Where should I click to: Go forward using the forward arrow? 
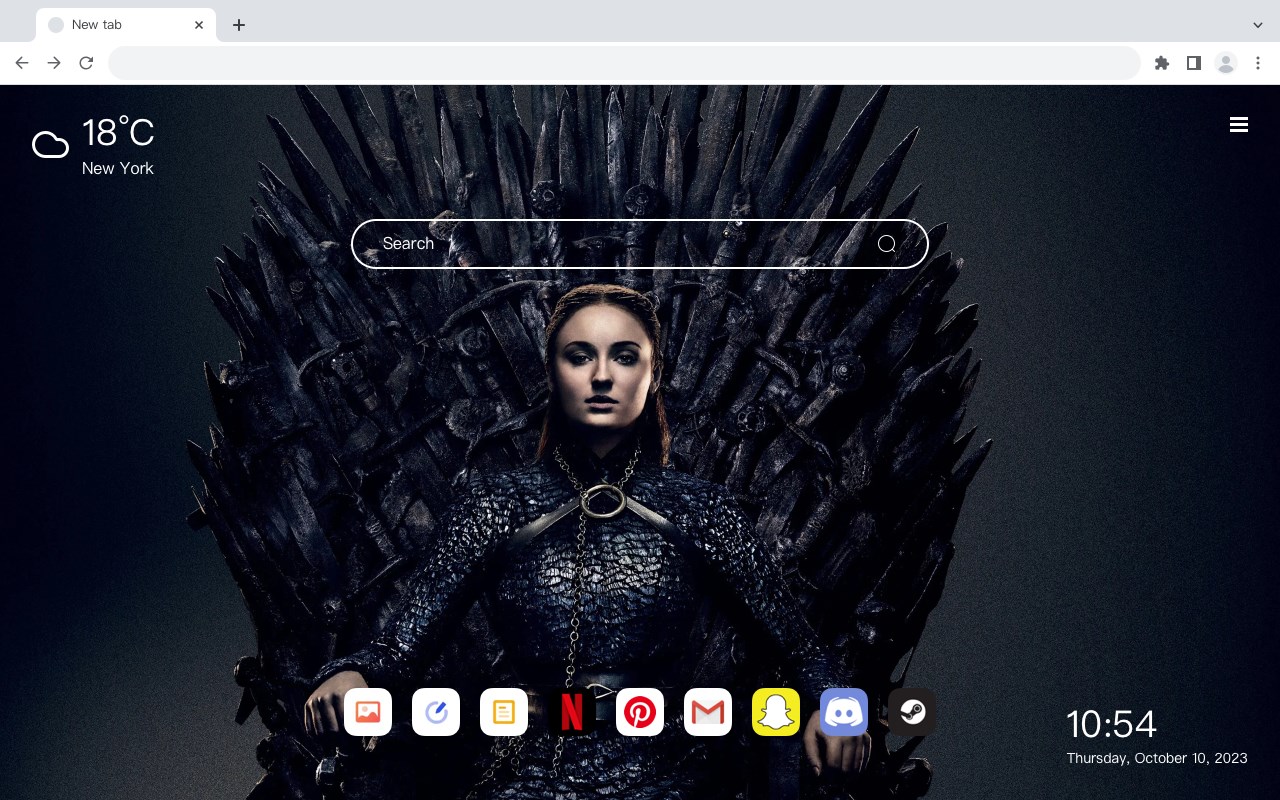[54, 63]
